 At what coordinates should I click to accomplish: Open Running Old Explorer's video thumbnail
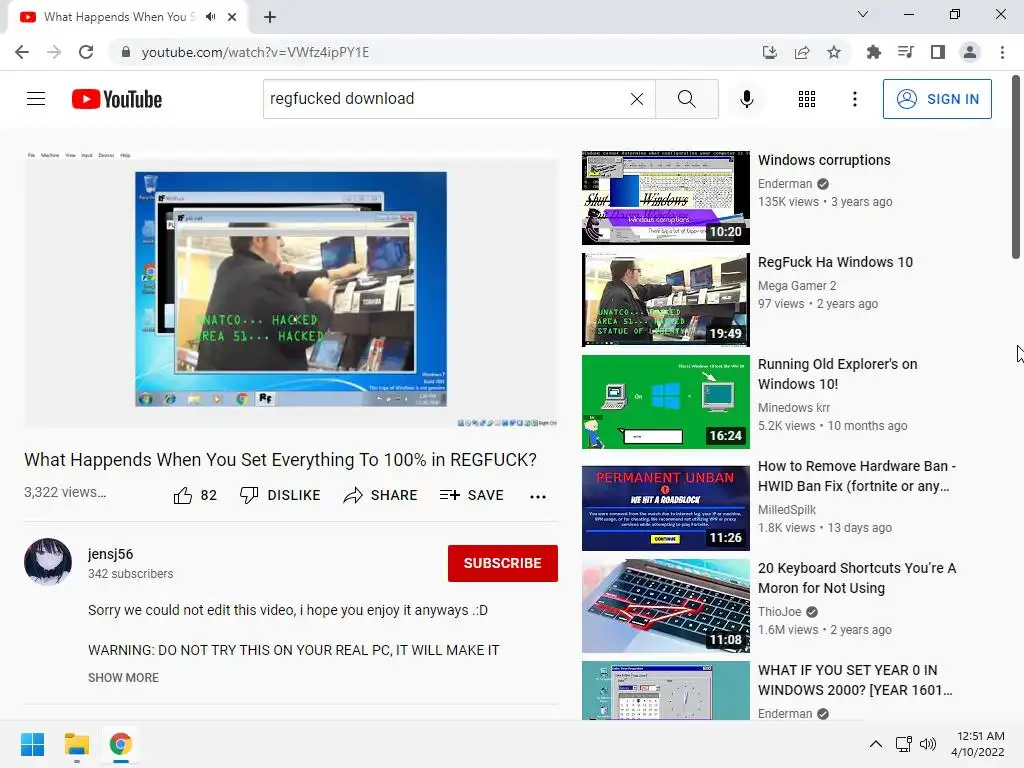665,402
